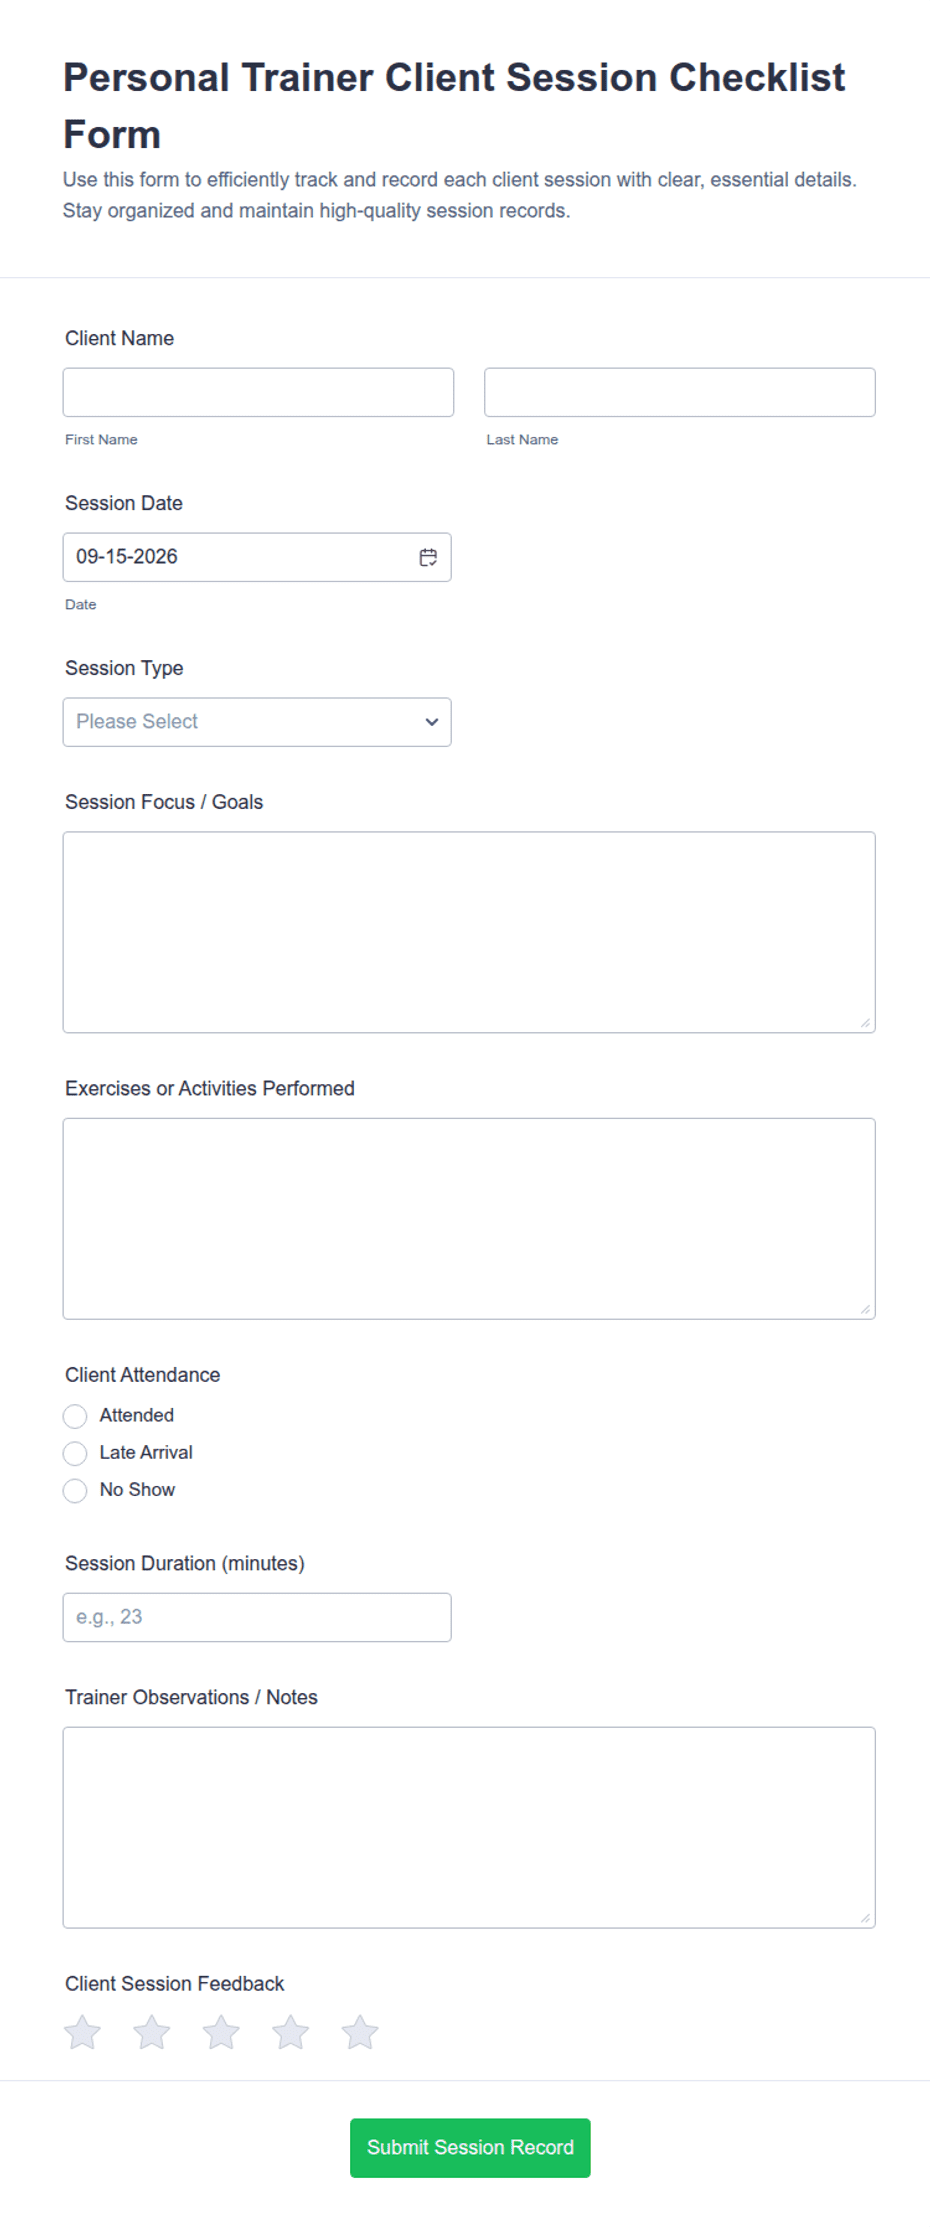Viewport: 930px width, 2227px height.
Task: Grab Trainer Observations textarea resize handle
Action: (865, 1918)
